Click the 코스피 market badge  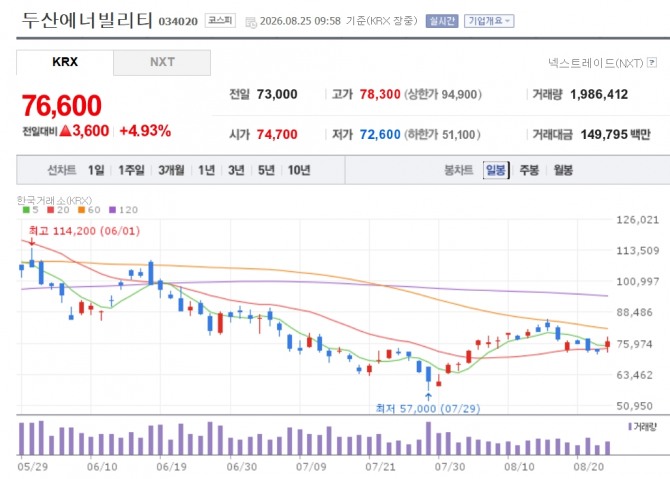pos(220,21)
